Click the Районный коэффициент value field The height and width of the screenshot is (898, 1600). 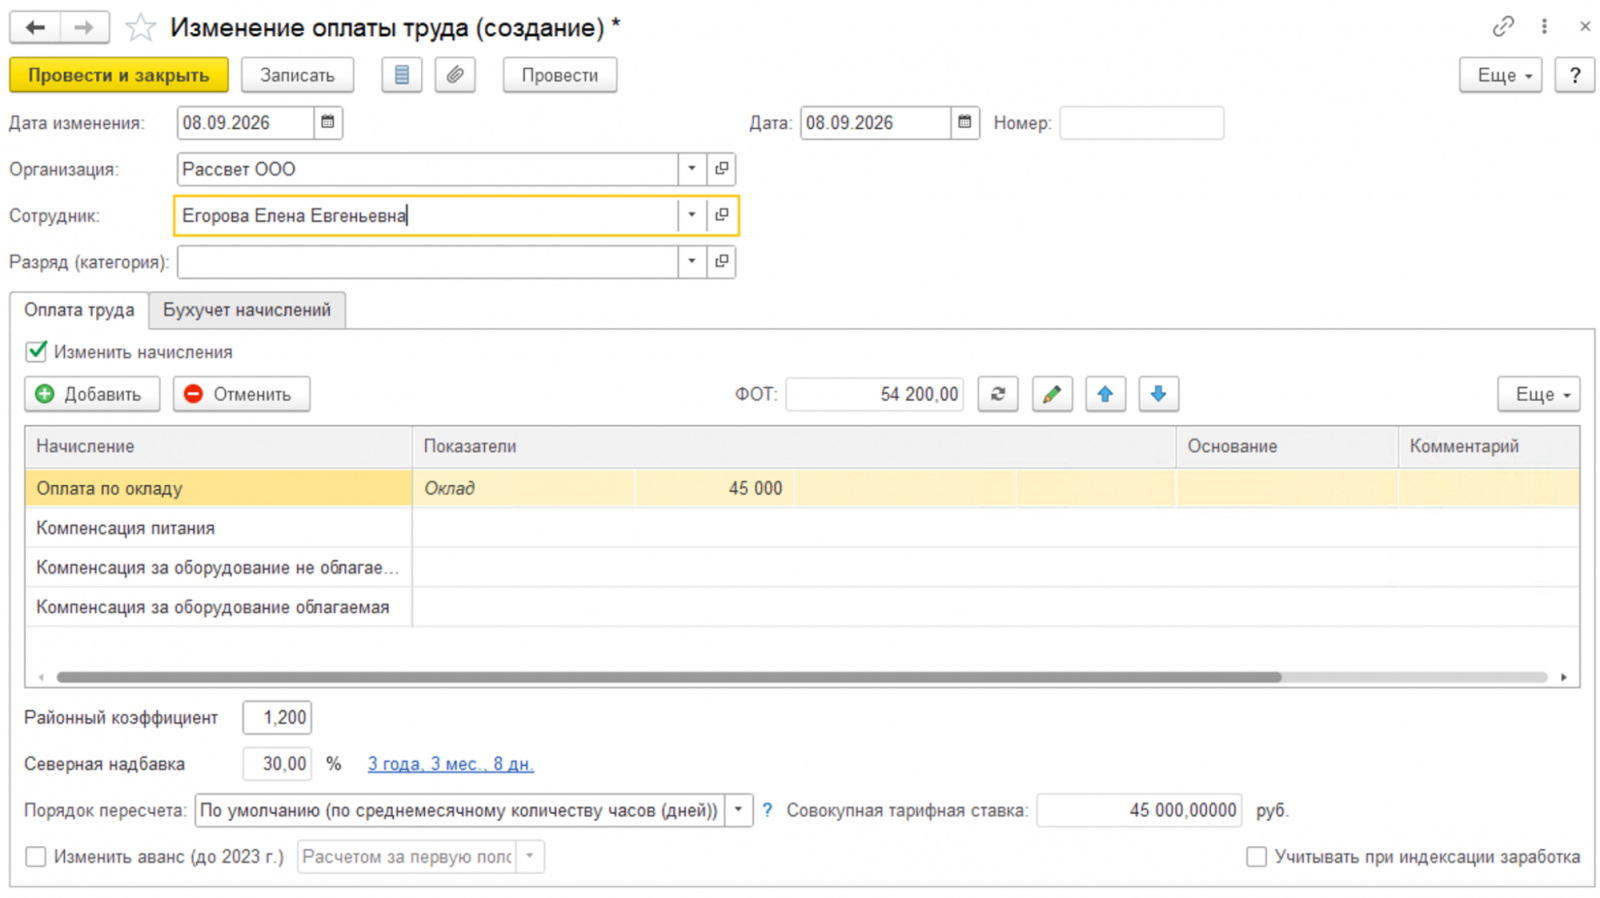277,717
